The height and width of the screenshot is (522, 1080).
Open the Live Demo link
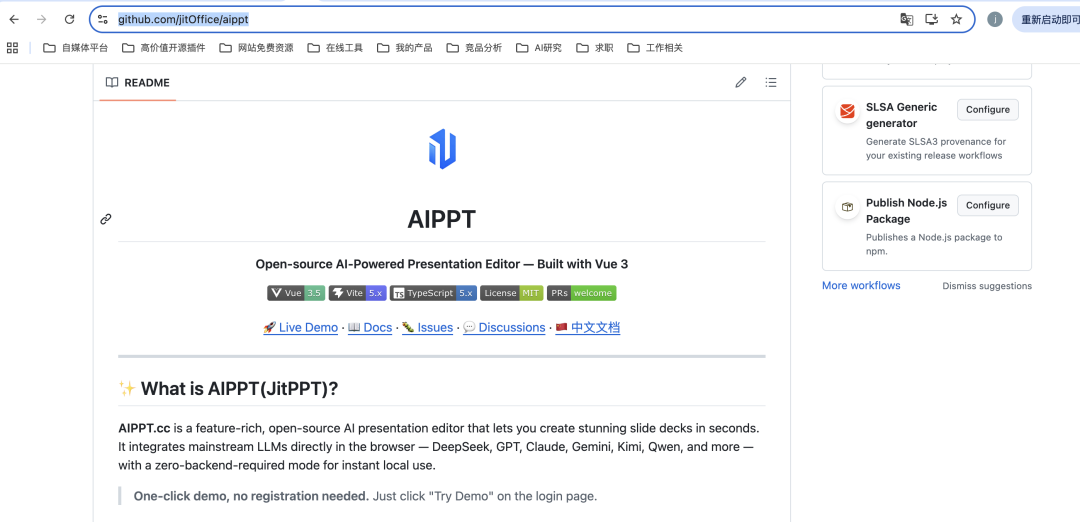(x=300, y=328)
